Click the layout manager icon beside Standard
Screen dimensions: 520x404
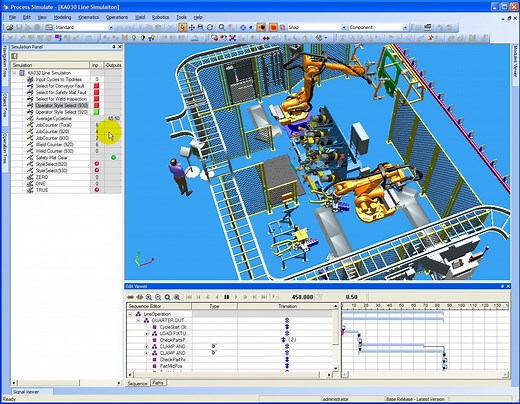coord(49,27)
